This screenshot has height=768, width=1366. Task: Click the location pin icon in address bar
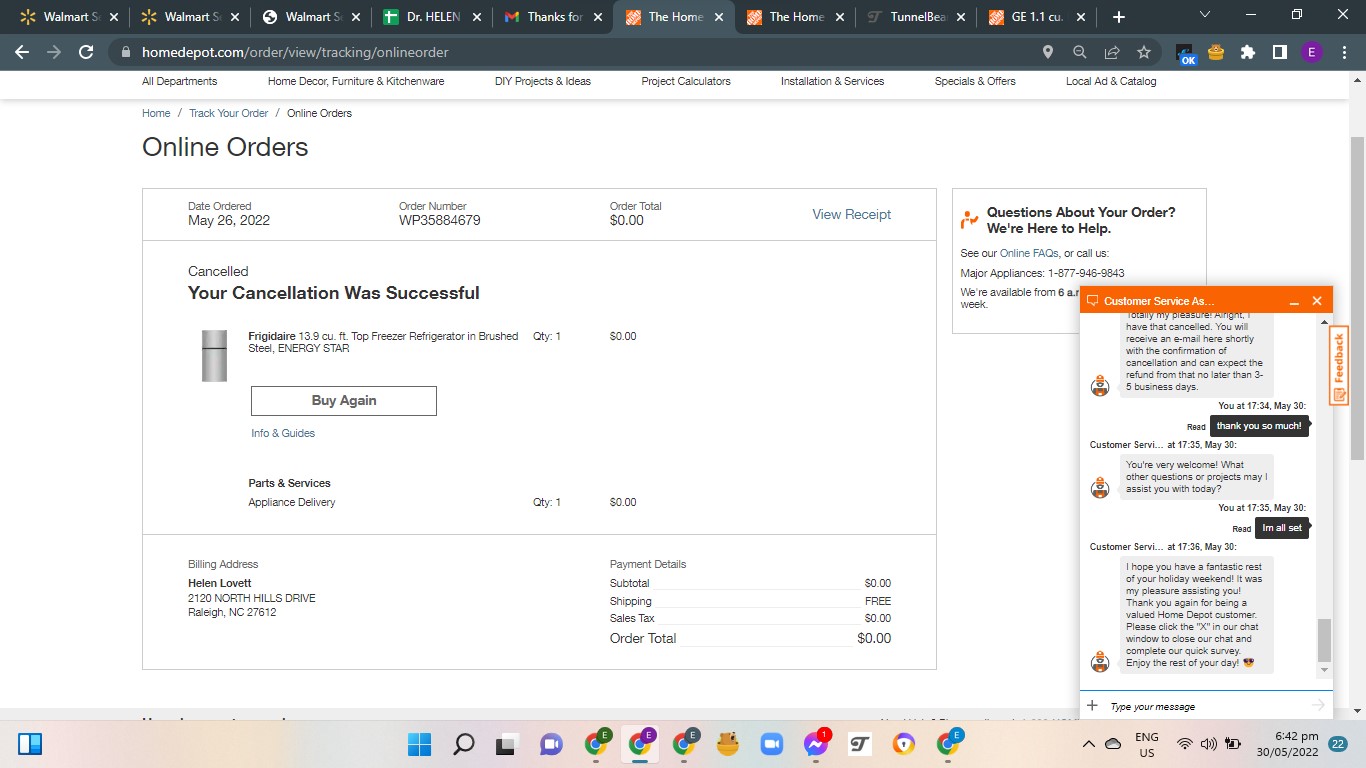point(1048,52)
